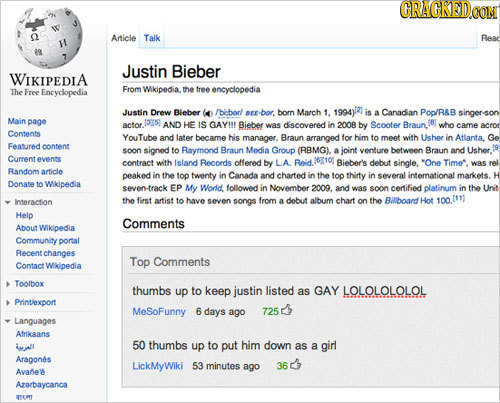Select Avañe'ẽ language link
This screenshot has width=500, height=403.
(x=30, y=372)
